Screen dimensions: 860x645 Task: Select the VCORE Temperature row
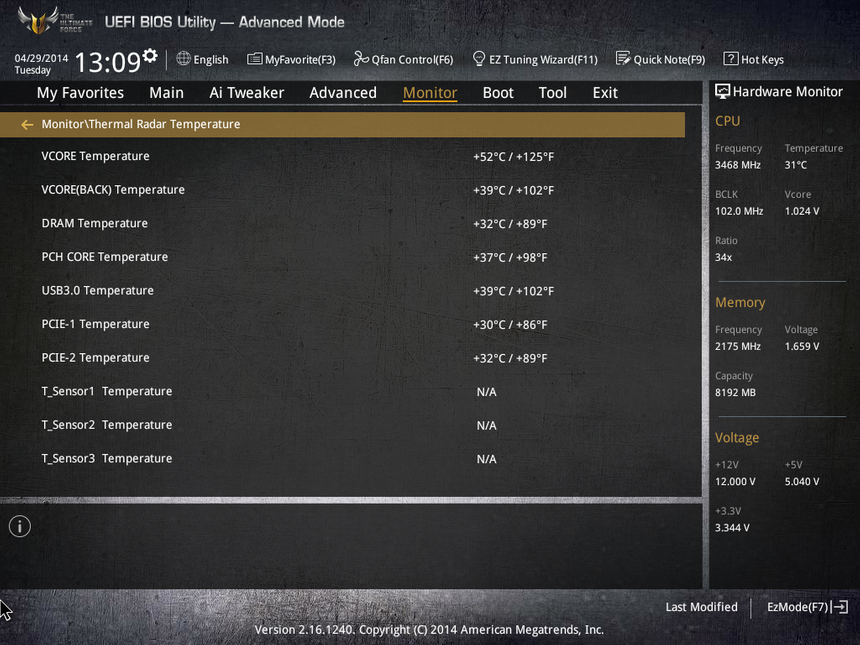(x=96, y=156)
